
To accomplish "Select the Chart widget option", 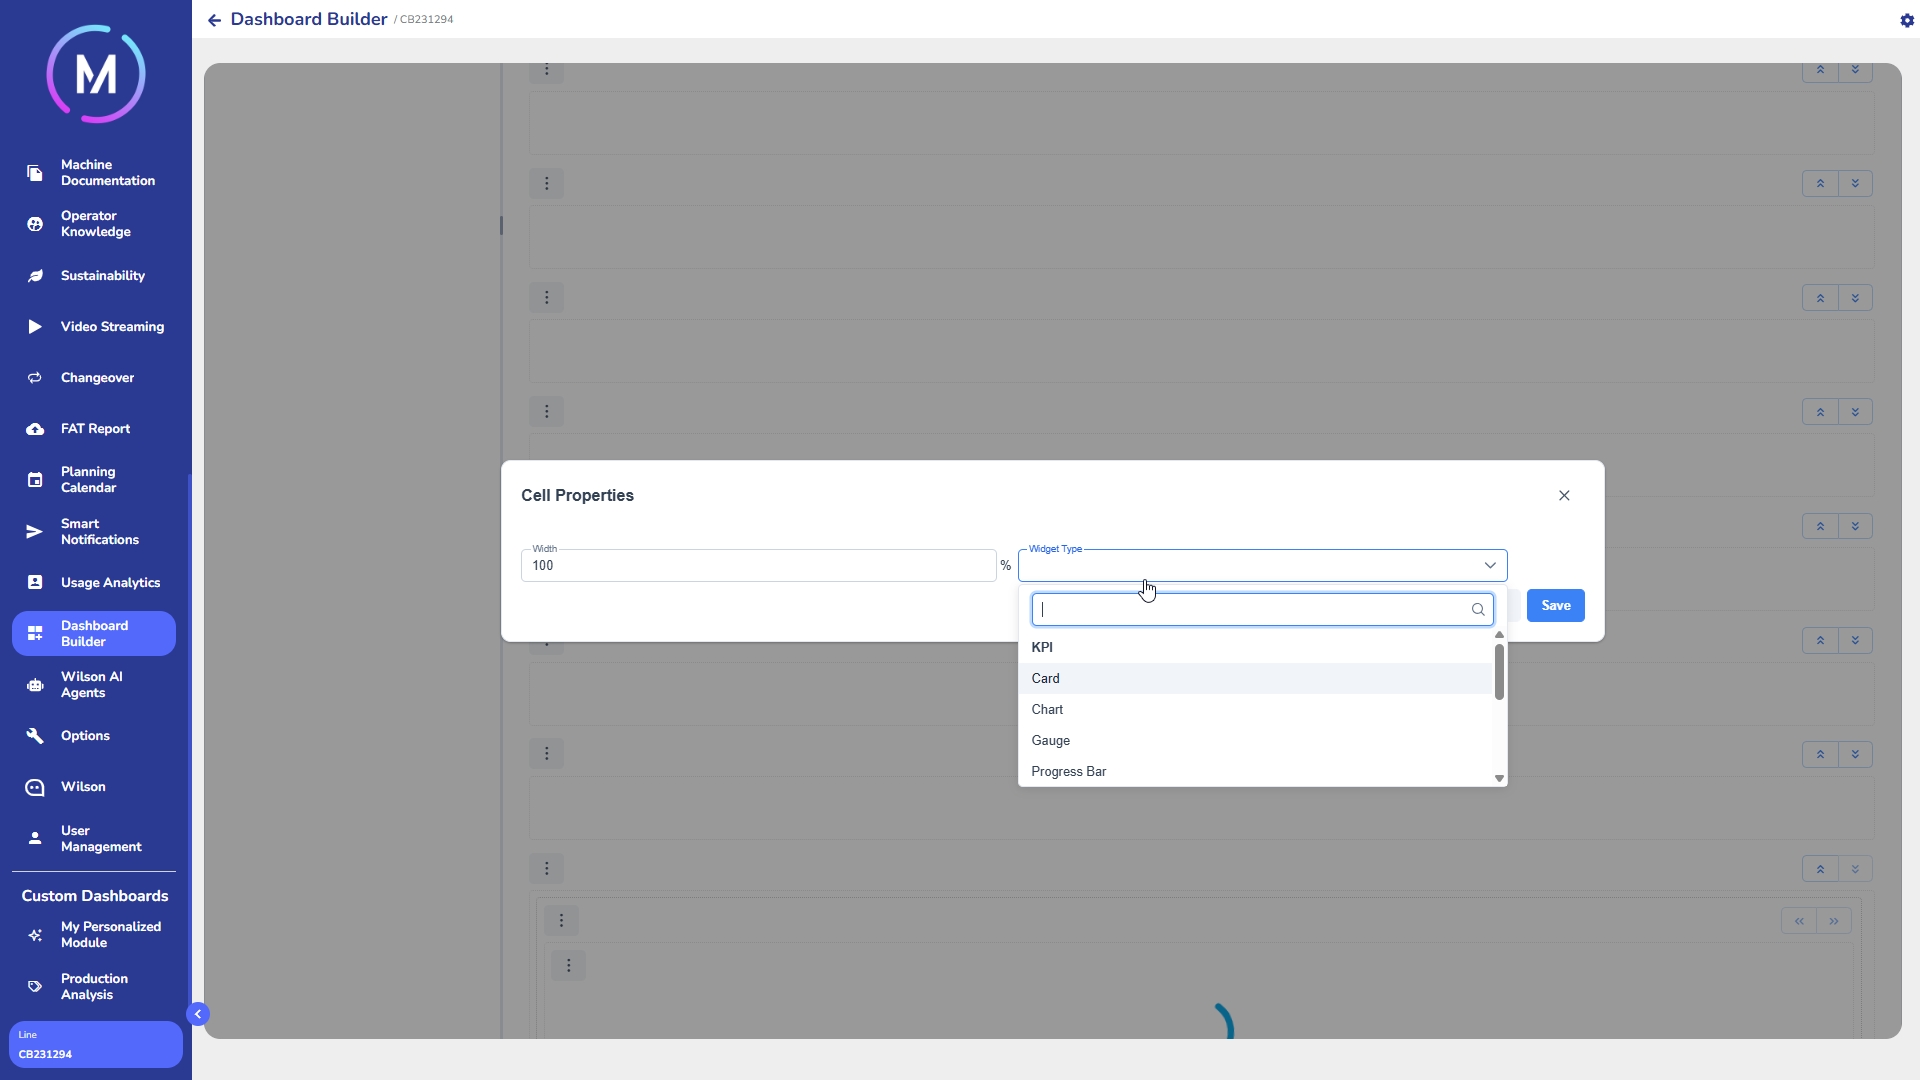I will pos(1047,710).
